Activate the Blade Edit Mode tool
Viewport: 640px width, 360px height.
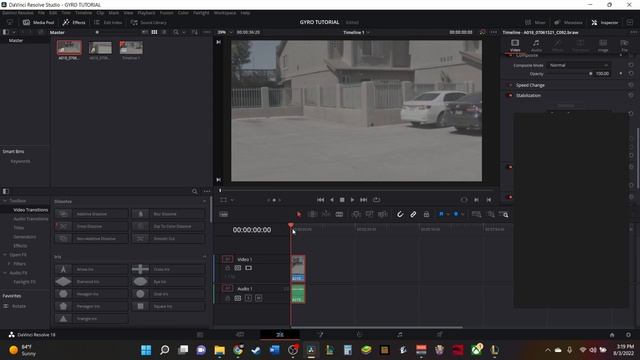339,214
